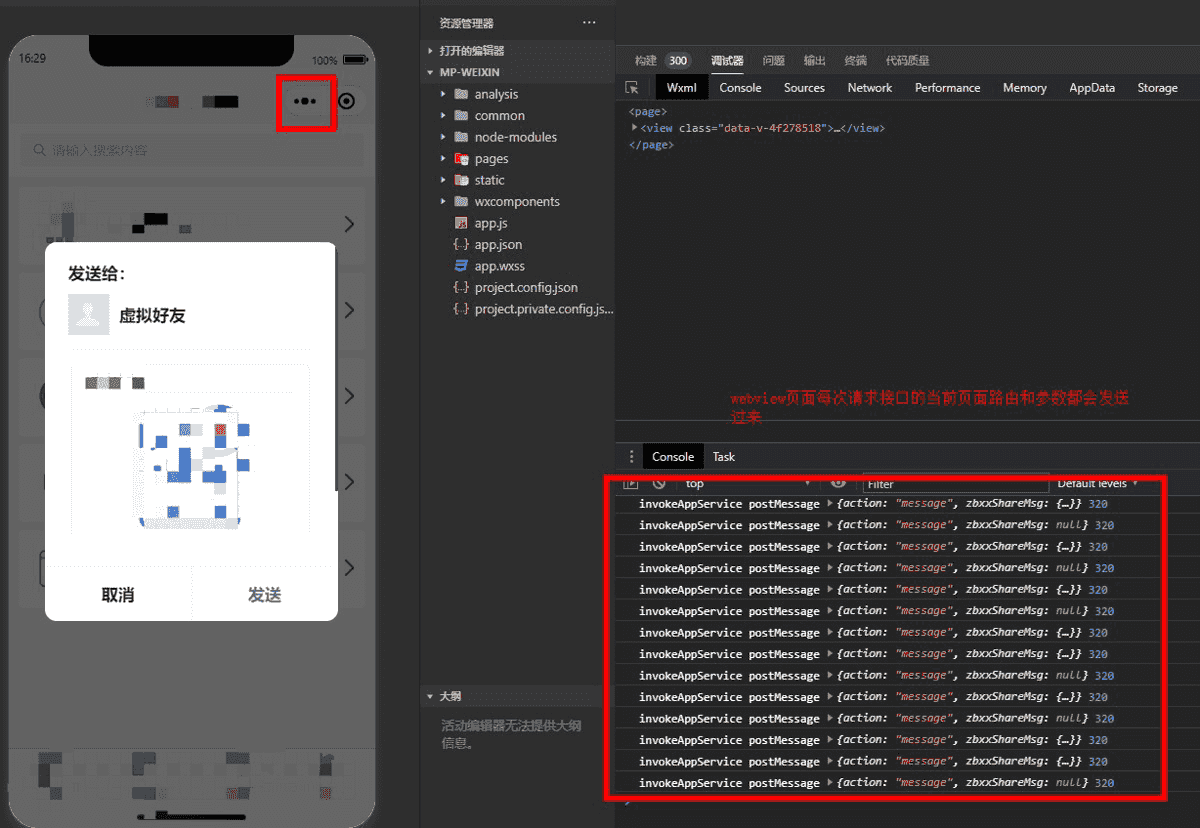The width and height of the screenshot is (1200, 828).
Task: Click the magnifier icon in the search bar
Action: click(x=40, y=150)
